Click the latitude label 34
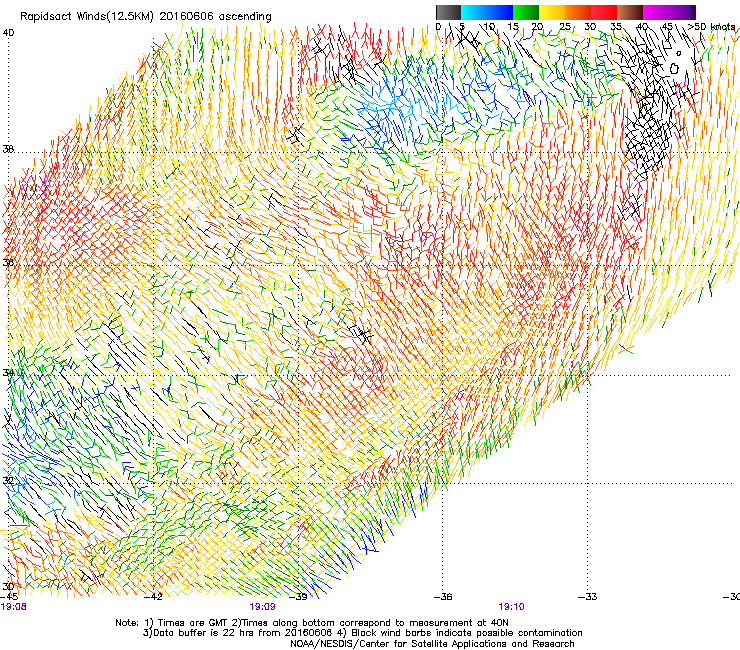 tap(8, 373)
